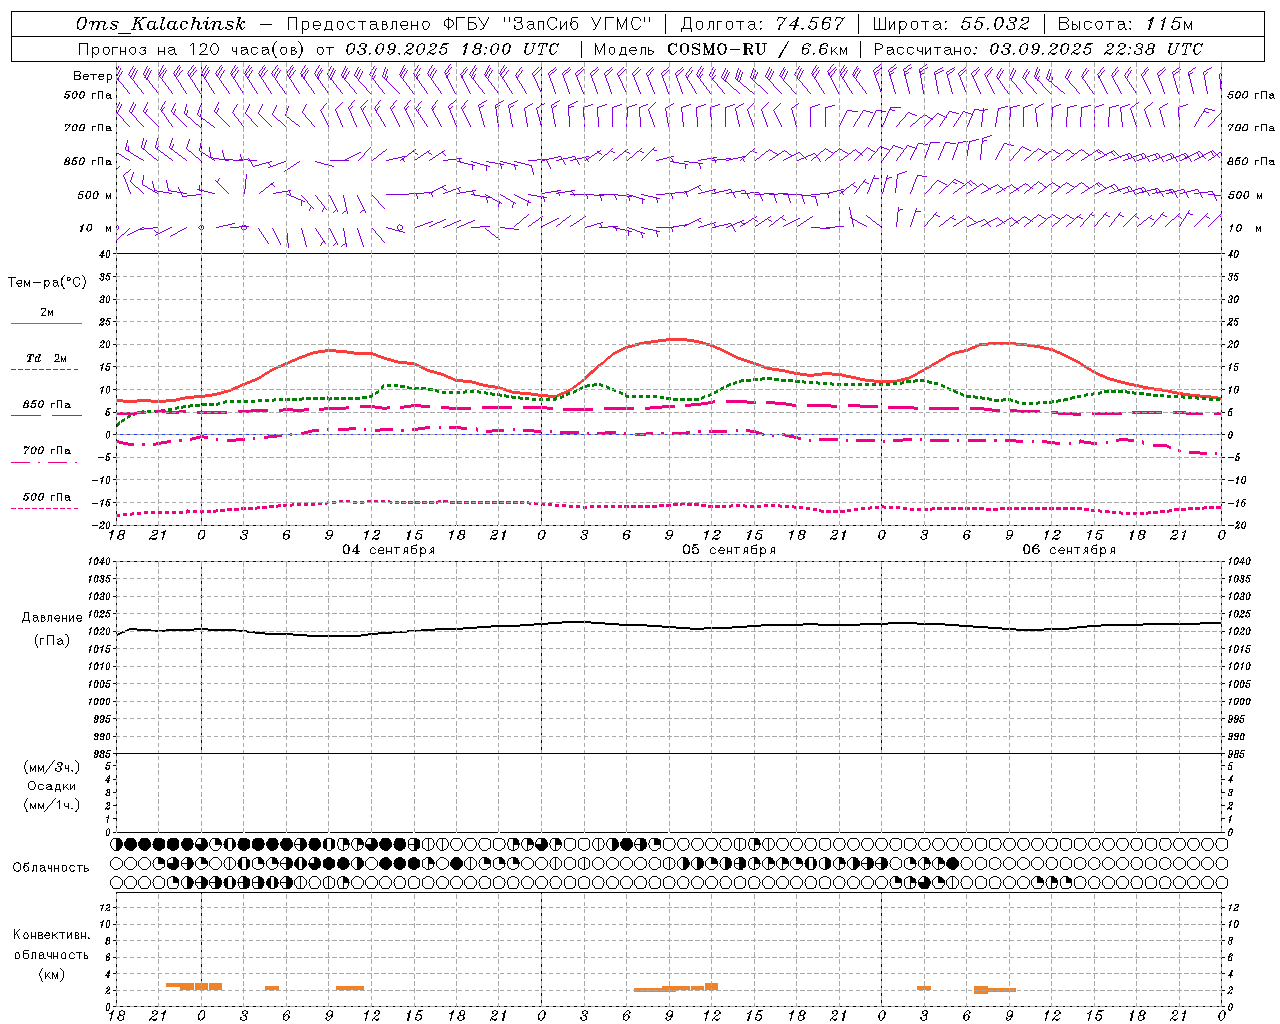Click the 05 сентября date label
This screenshot has height=1024, width=1280.
[729, 549]
